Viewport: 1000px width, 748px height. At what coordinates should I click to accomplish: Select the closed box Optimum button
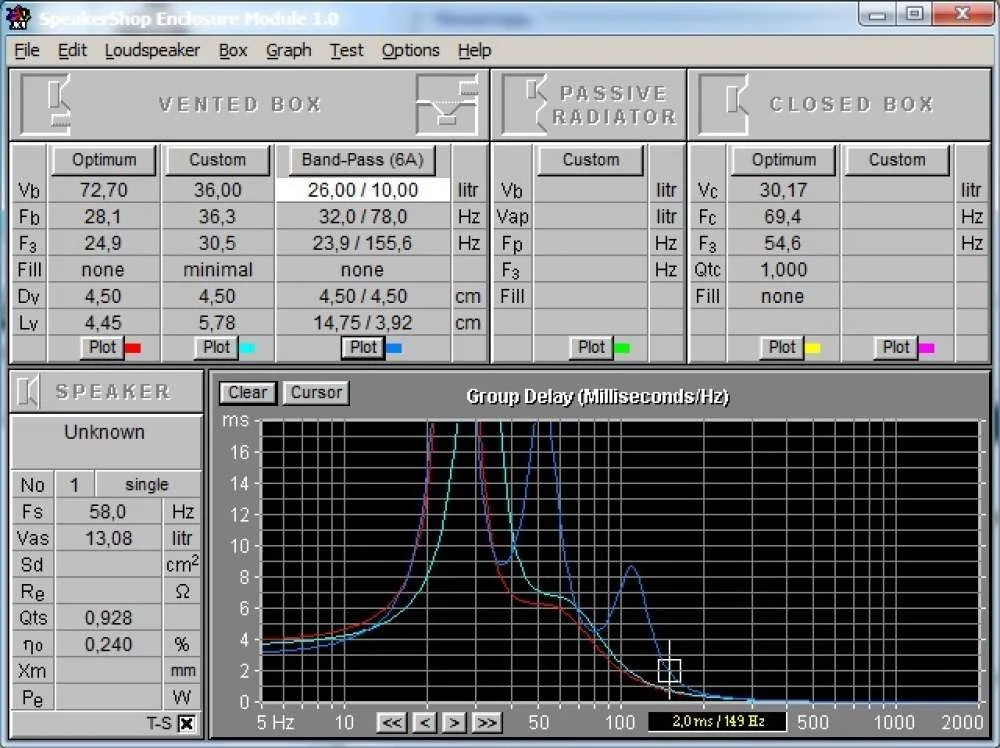(x=783, y=160)
